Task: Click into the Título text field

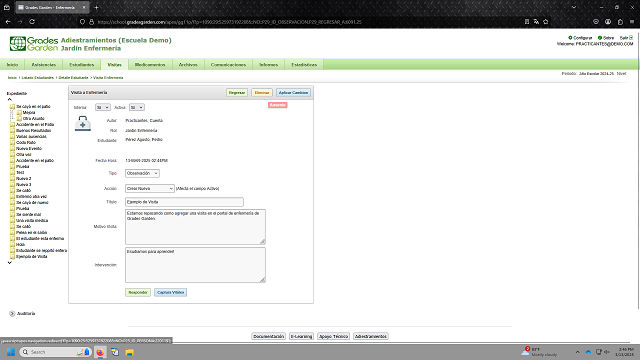Action: tap(184, 202)
